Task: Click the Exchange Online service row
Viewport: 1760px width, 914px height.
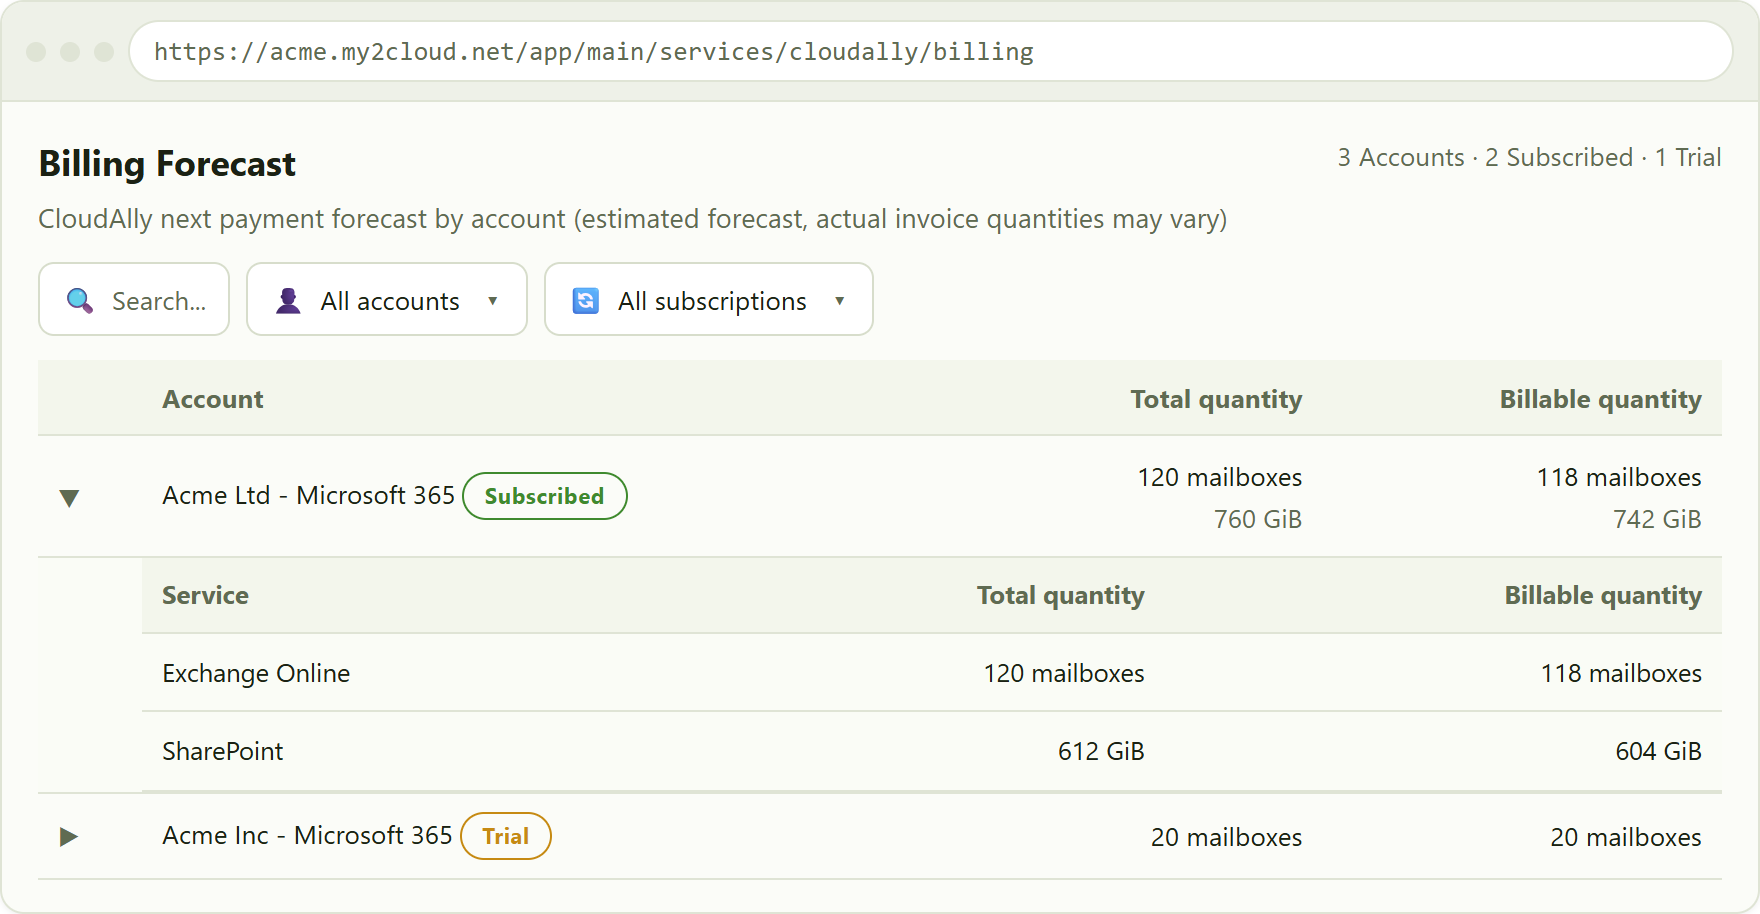Action: coord(932,673)
